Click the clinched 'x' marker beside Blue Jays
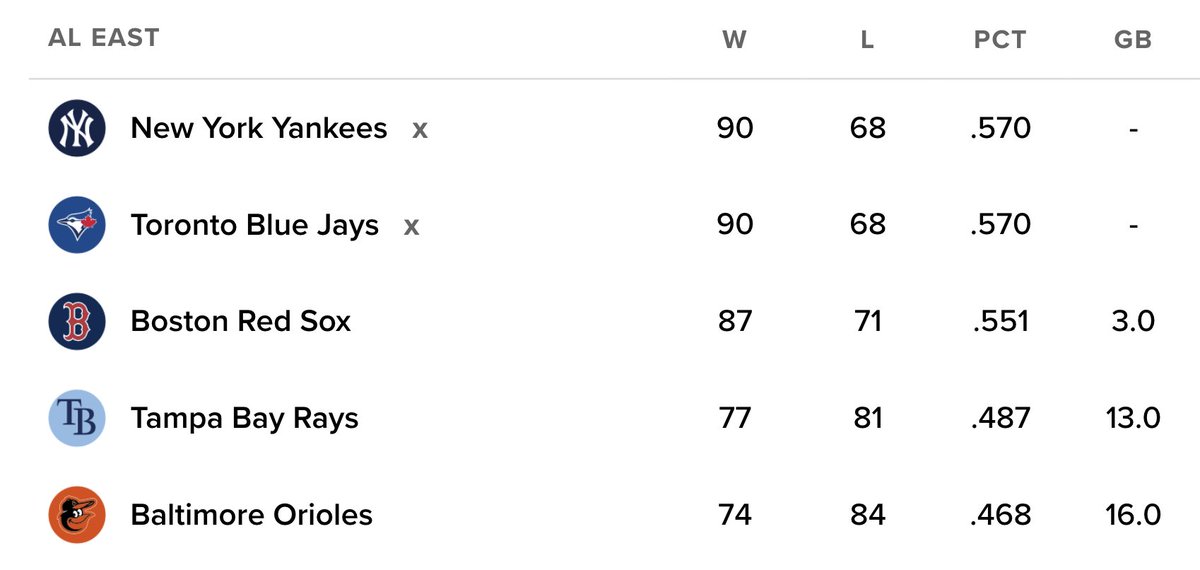Viewport: 1200px width, 570px height. pos(411,227)
